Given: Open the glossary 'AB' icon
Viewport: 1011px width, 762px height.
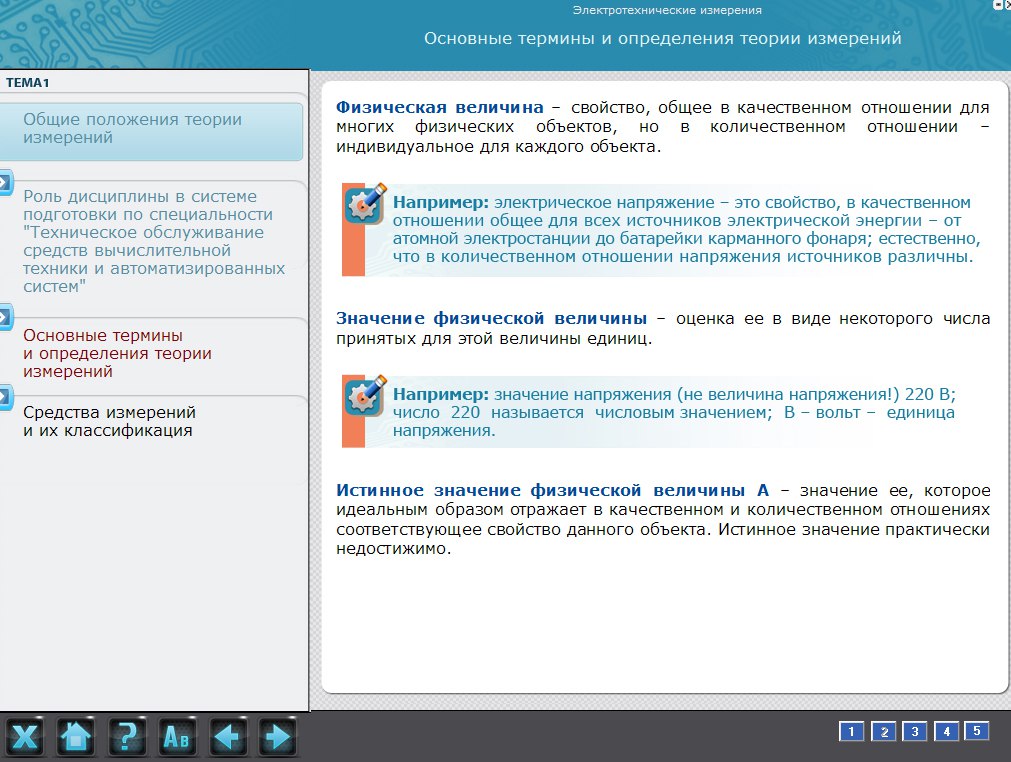Looking at the screenshot, I should click(176, 738).
